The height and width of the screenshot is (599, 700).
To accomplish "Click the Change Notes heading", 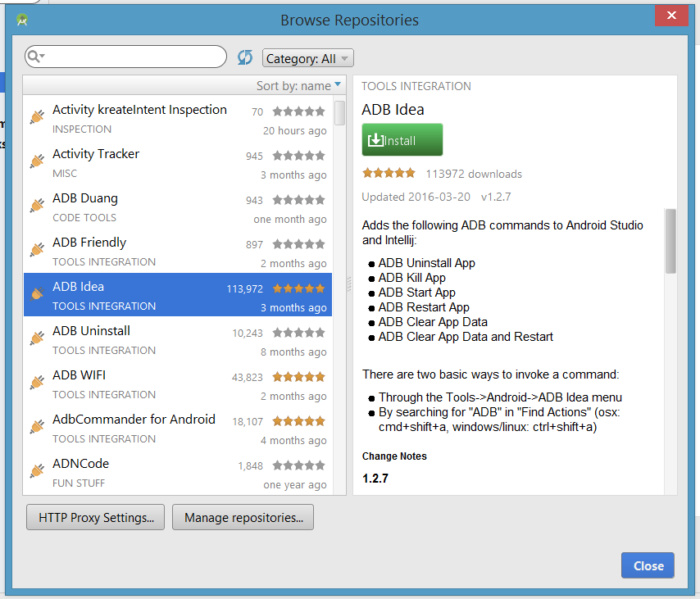I will pyautogui.click(x=394, y=456).
